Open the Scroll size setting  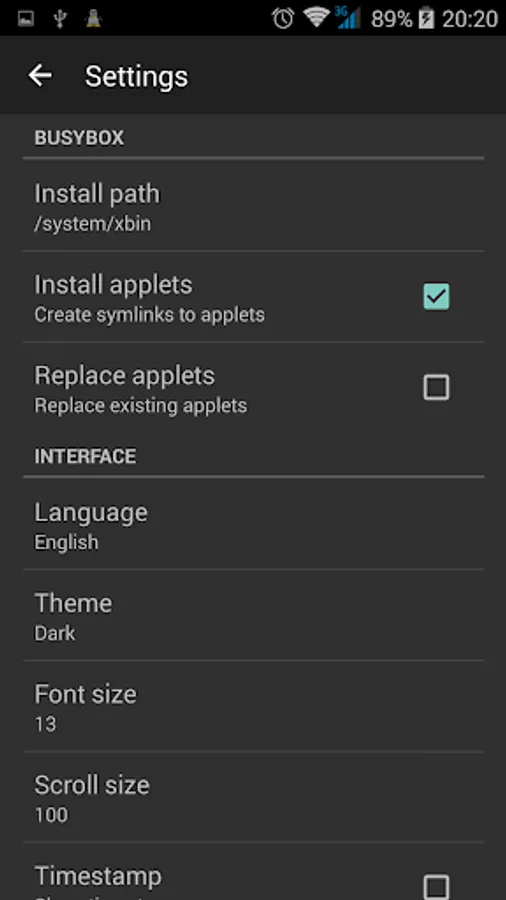pyautogui.click(x=253, y=797)
